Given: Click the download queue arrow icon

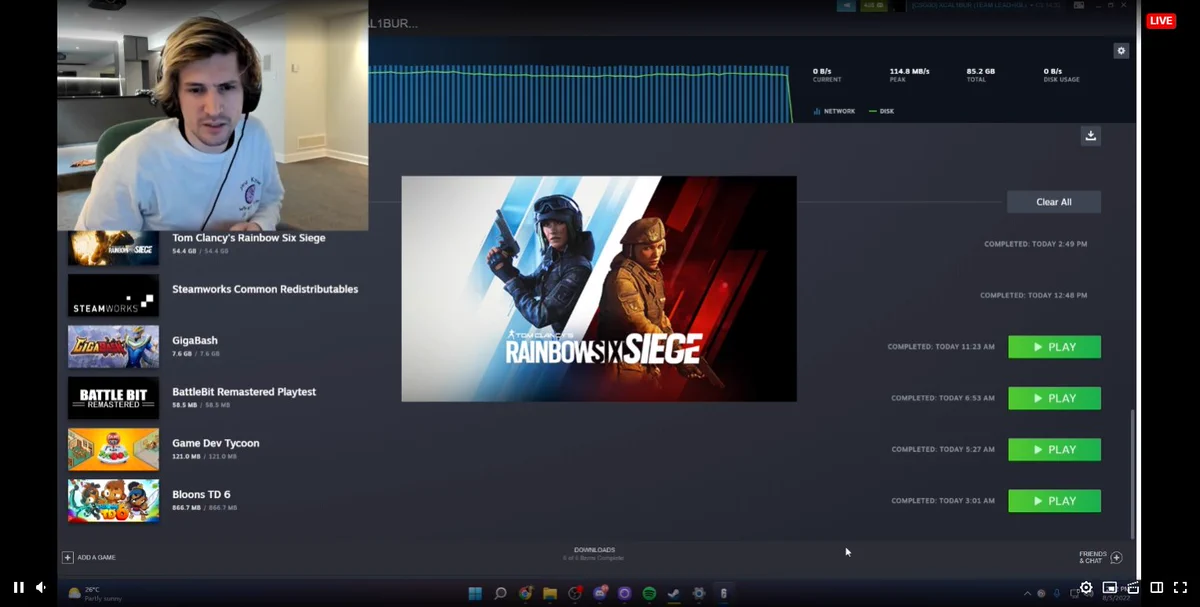Looking at the screenshot, I should 1091,136.
